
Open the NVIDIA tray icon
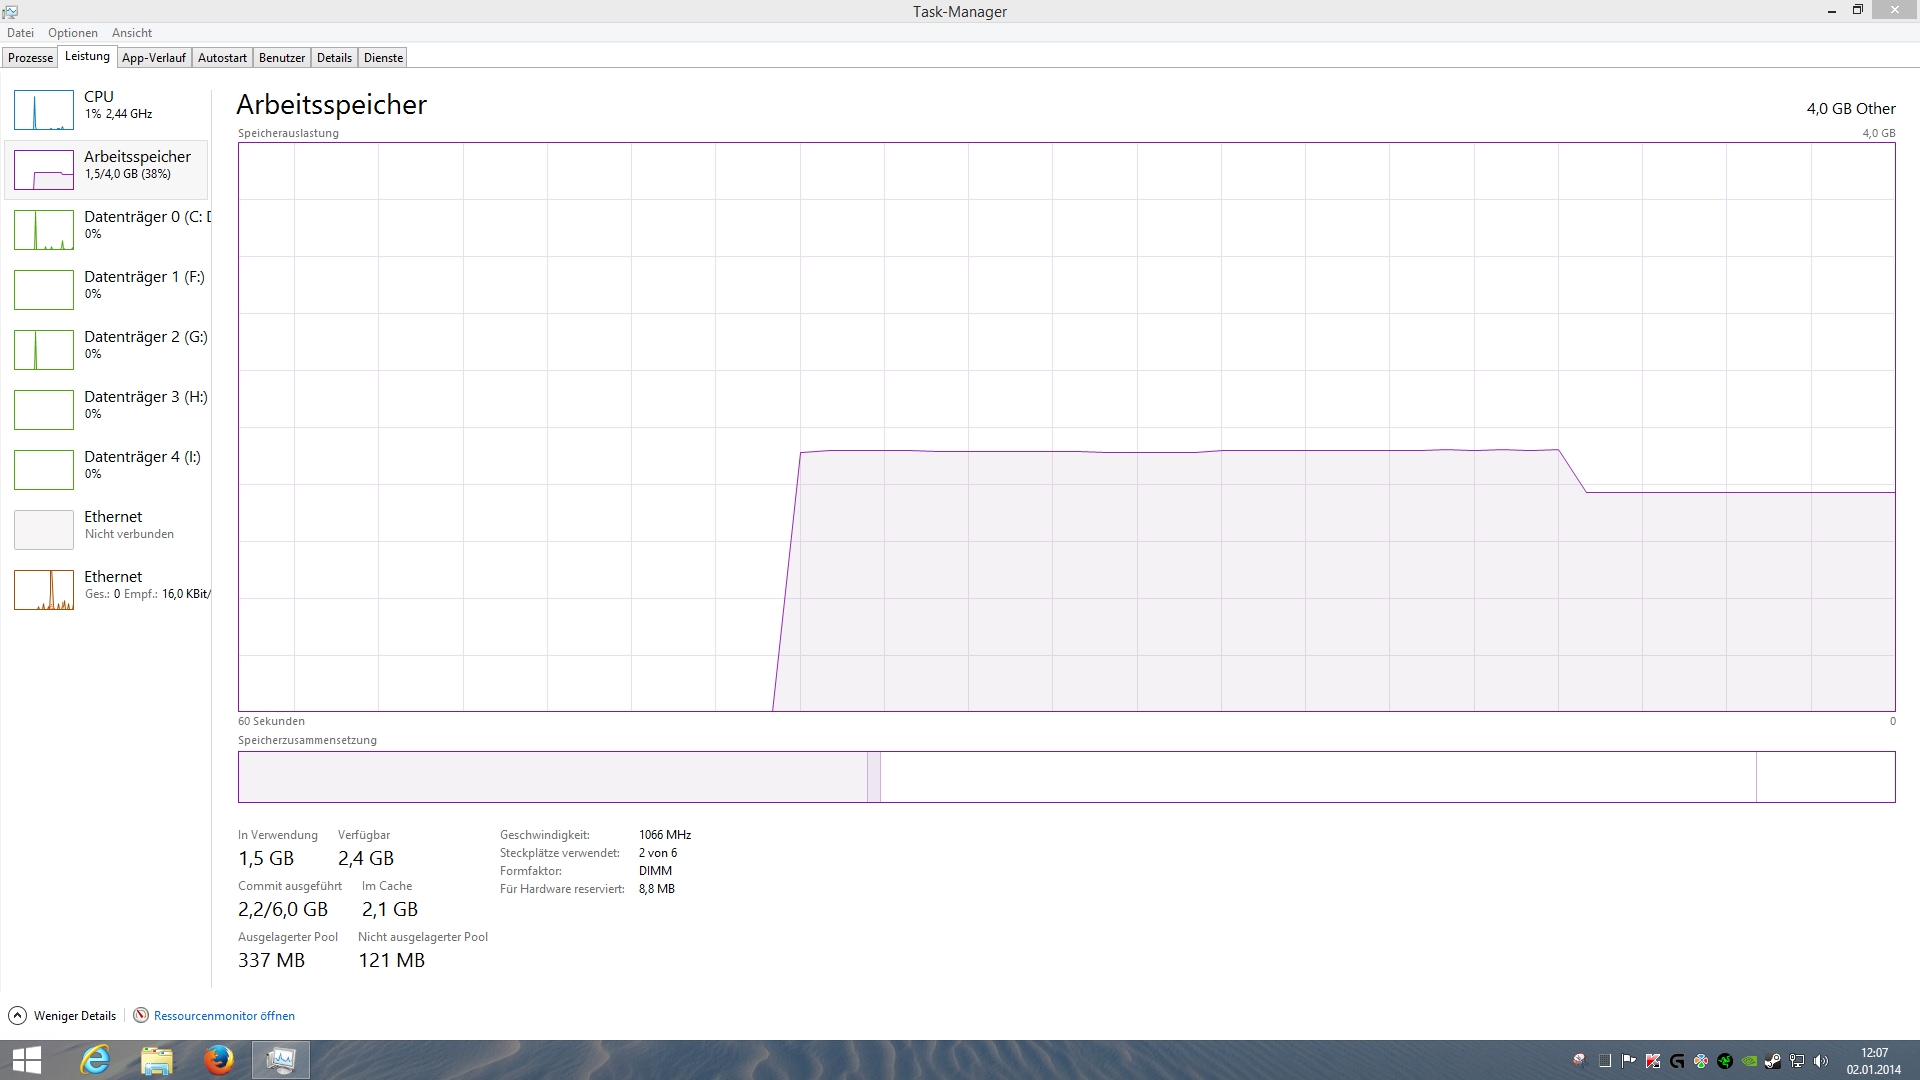pos(1749,1061)
